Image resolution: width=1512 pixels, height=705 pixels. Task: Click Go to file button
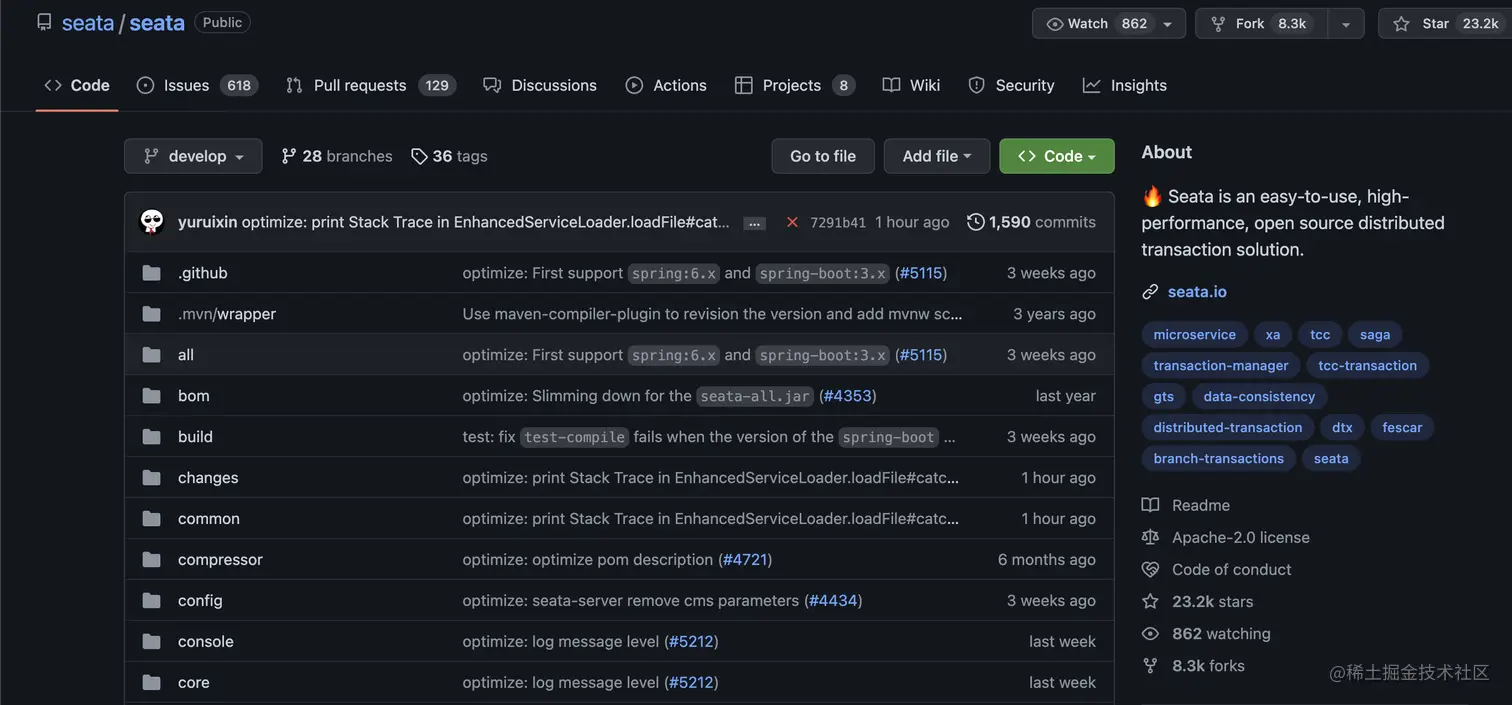tap(823, 156)
